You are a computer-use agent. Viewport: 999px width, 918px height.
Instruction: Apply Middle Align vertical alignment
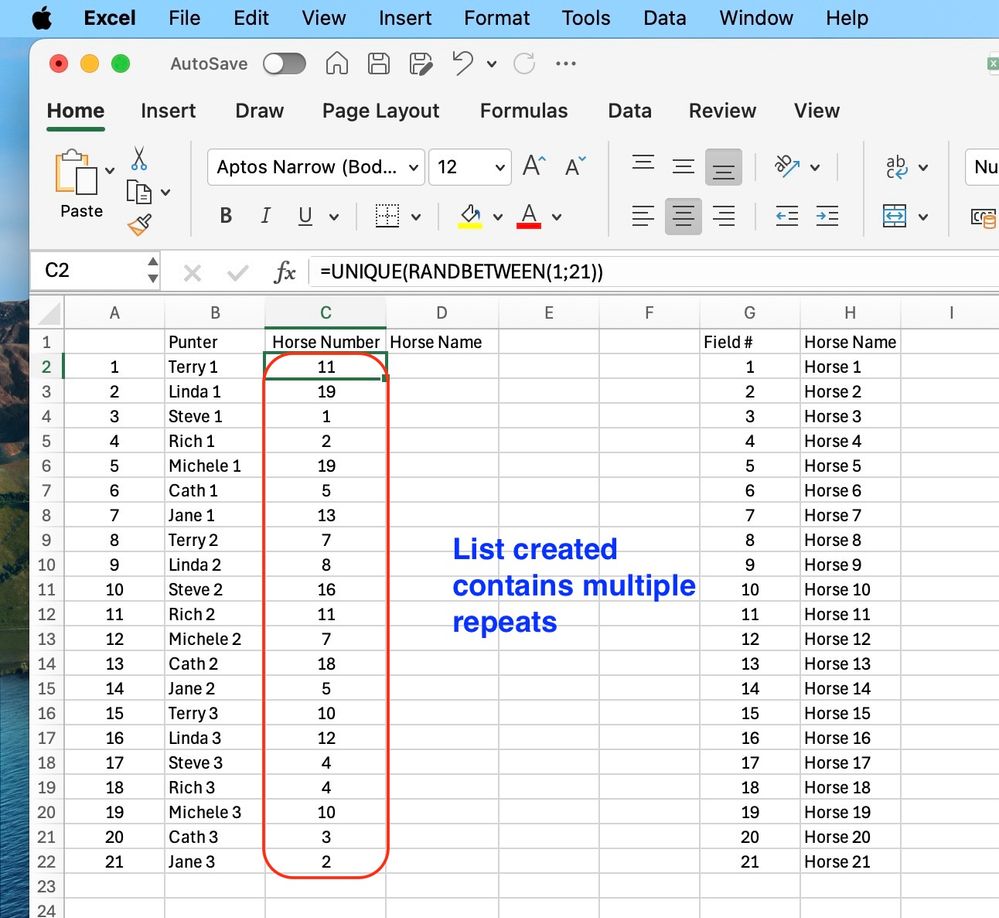click(684, 167)
